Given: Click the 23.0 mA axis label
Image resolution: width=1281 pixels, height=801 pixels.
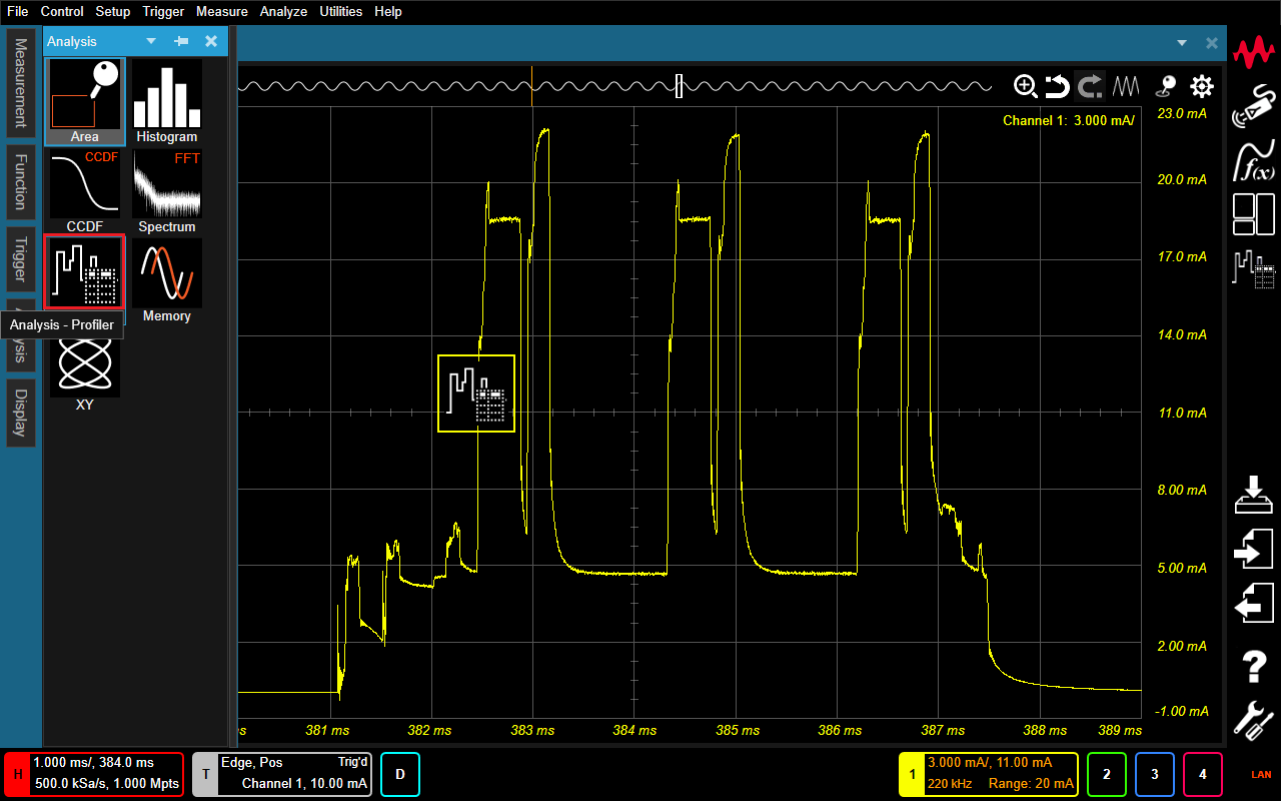Looking at the screenshot, I should tap(1182, 114).
